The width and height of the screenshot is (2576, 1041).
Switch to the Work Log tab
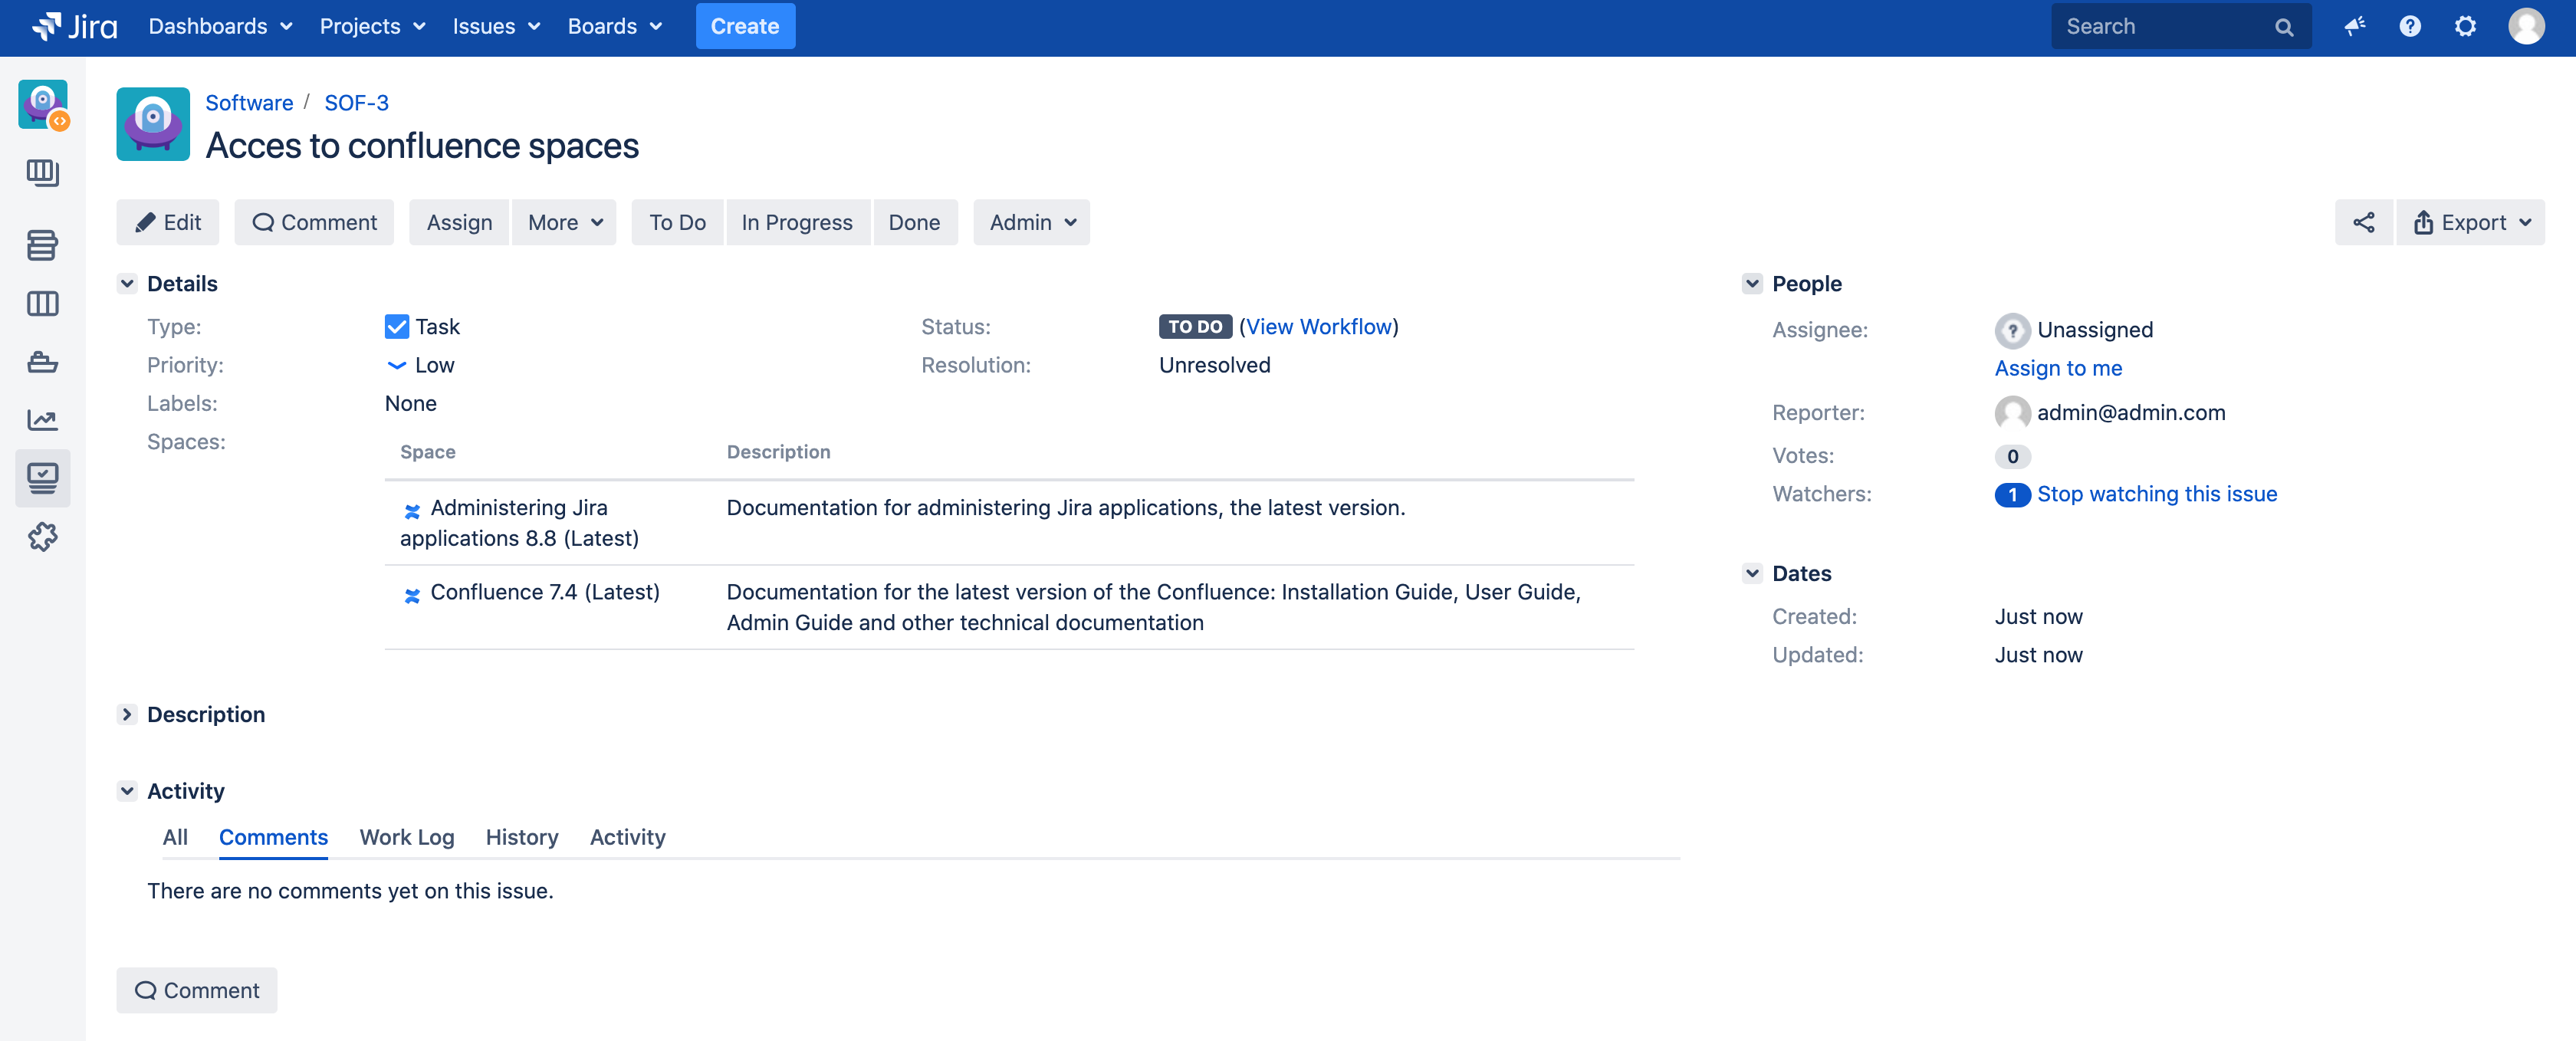point(406,837)
